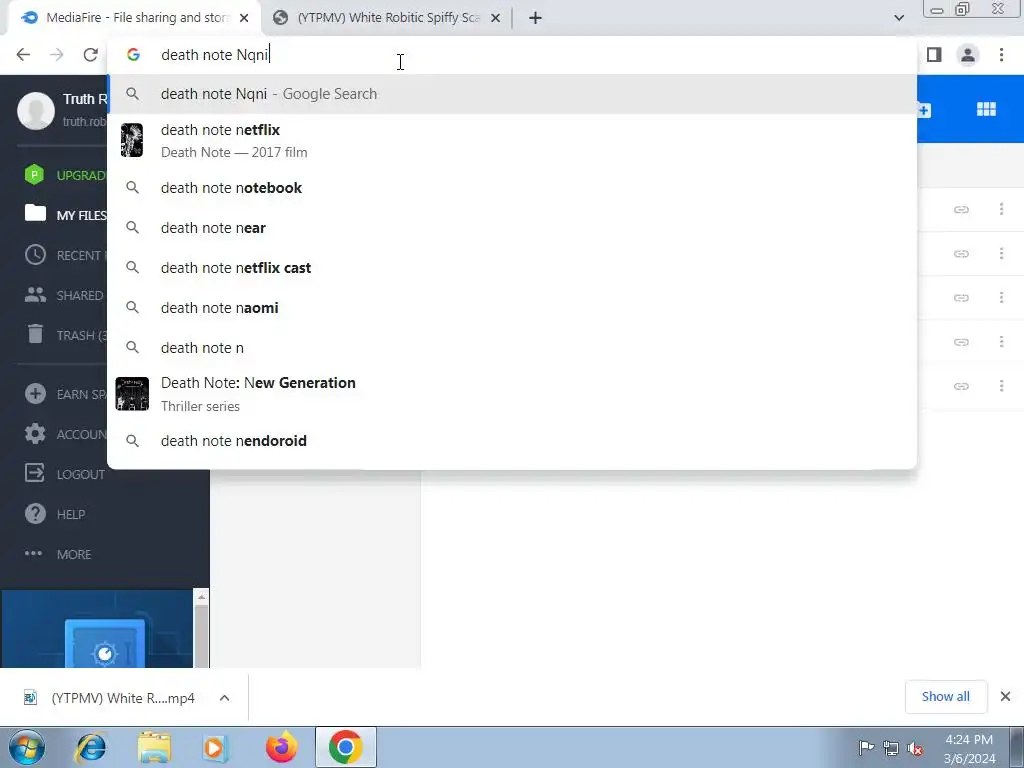The height and width of the screenshot is (768, 1024).
Task: Choose the 'death note notebook' suggestion
Action: pos(511,188)
